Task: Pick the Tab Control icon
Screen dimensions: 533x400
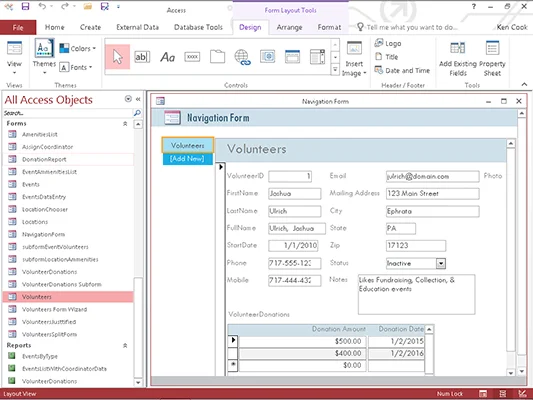Action: 217,57
